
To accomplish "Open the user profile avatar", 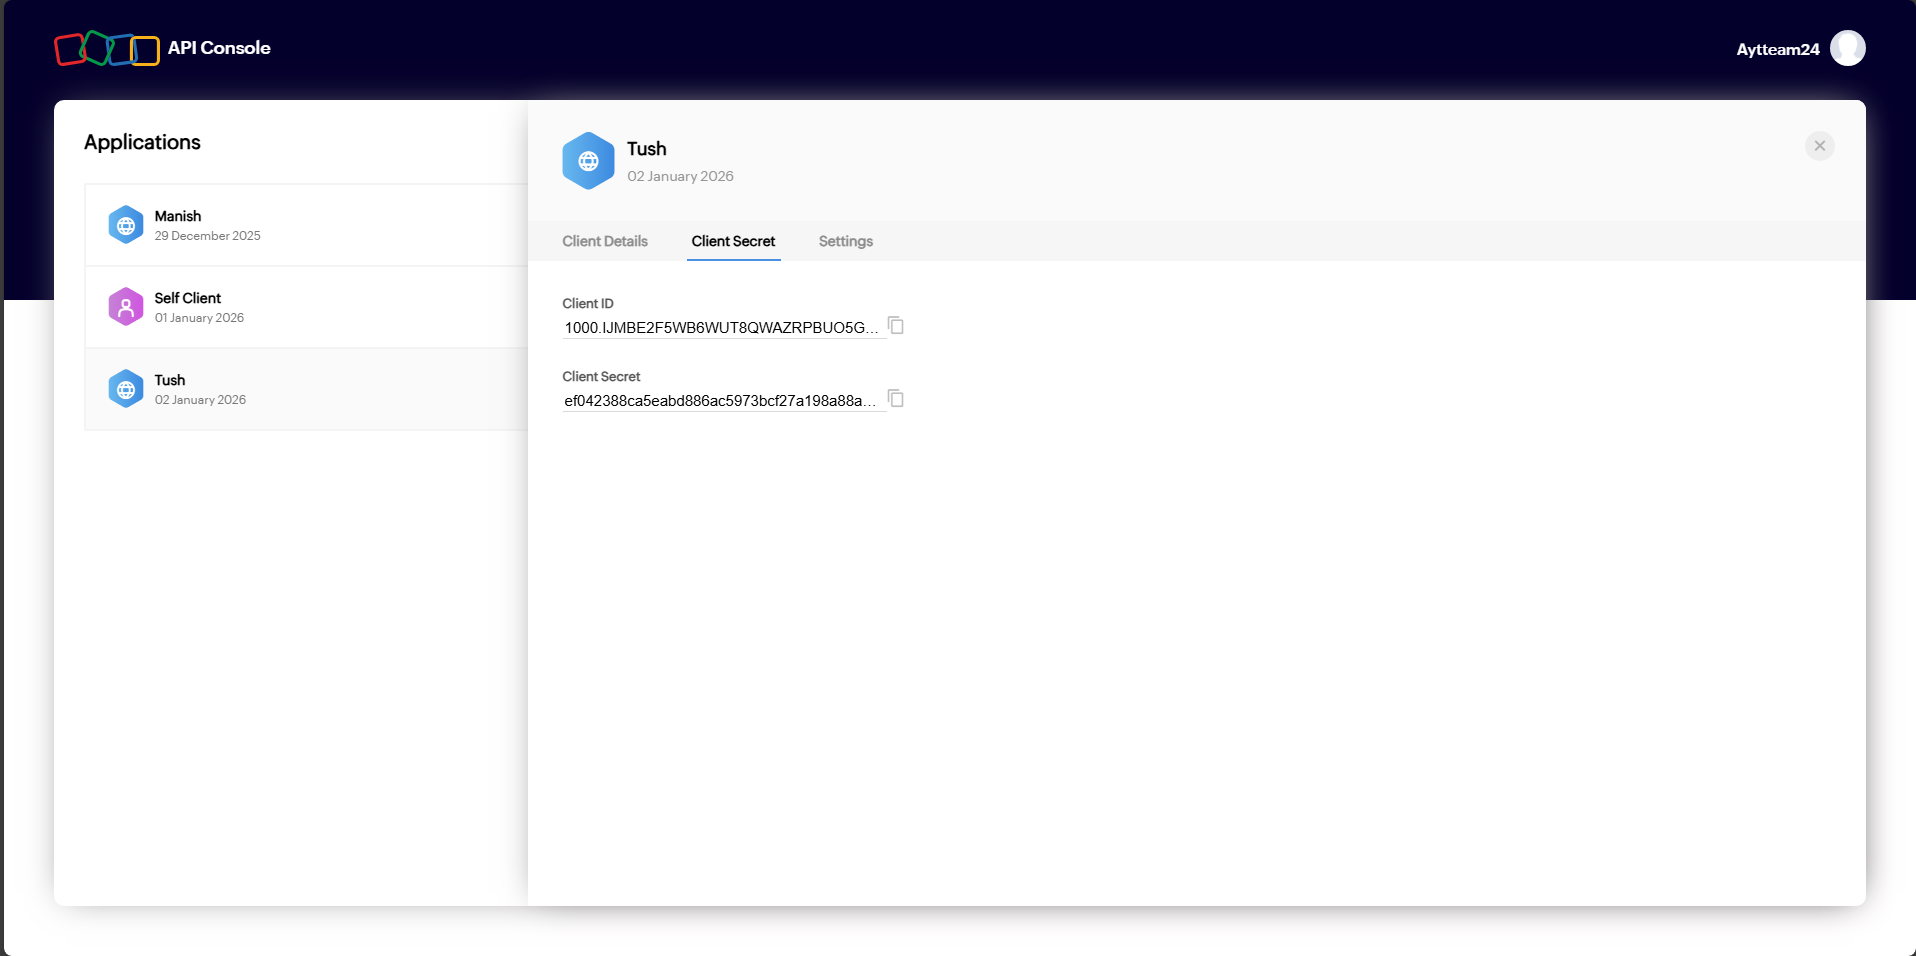I will coord(1847,48).
